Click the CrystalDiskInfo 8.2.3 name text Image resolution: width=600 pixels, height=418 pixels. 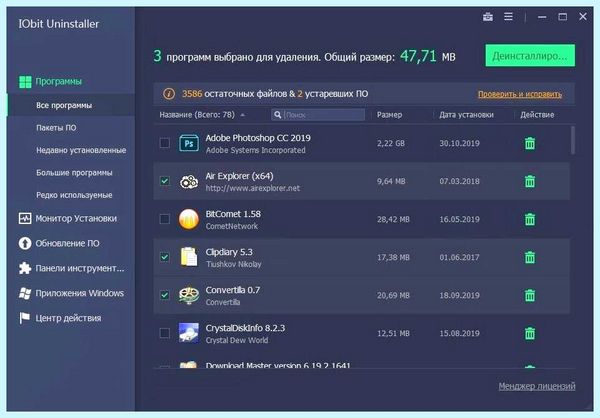pos(245,328)
